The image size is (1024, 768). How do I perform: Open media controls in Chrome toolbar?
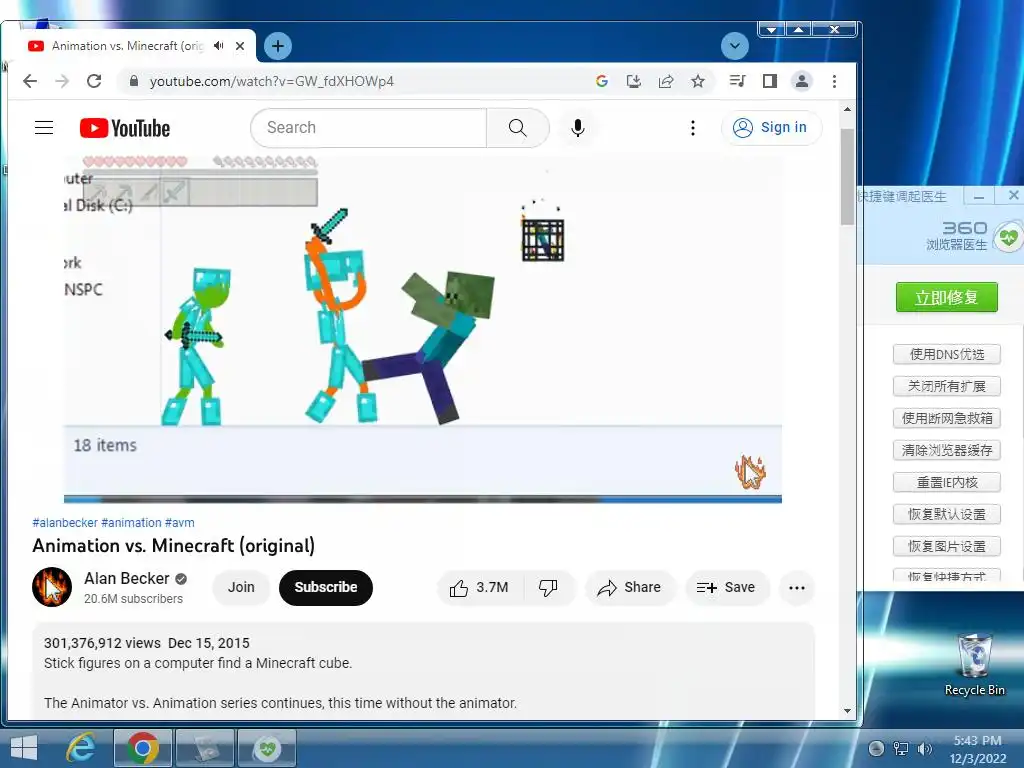point(737,81)
